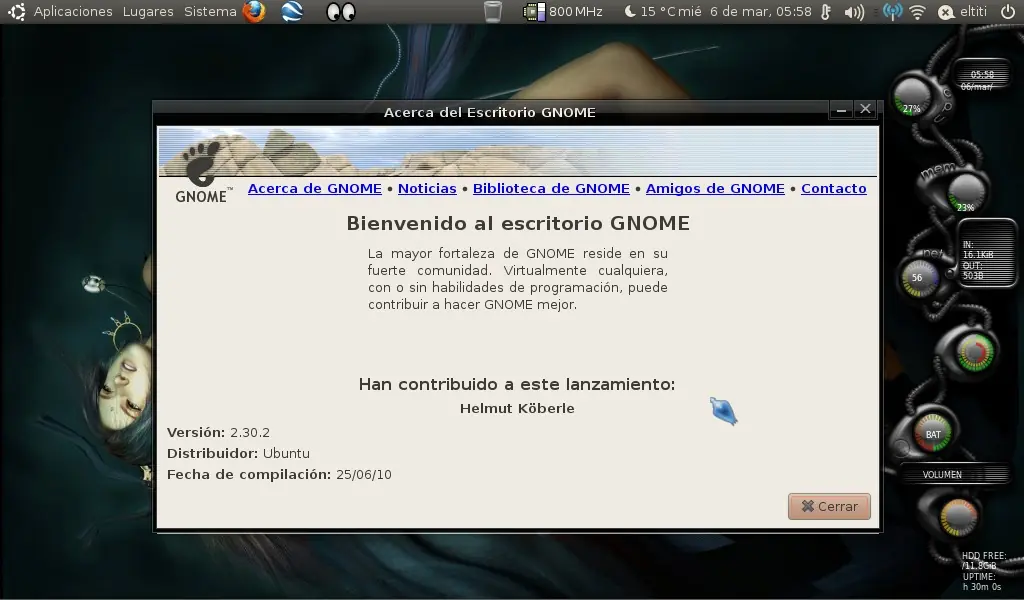Click the CPU frequency chip icon
This screenshot has height=600, width=1024.
[534, 12]
